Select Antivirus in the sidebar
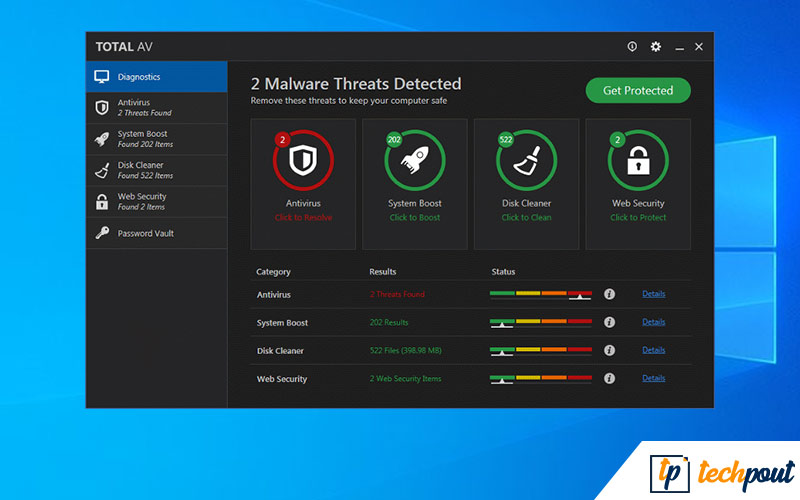 coord(156,107)
